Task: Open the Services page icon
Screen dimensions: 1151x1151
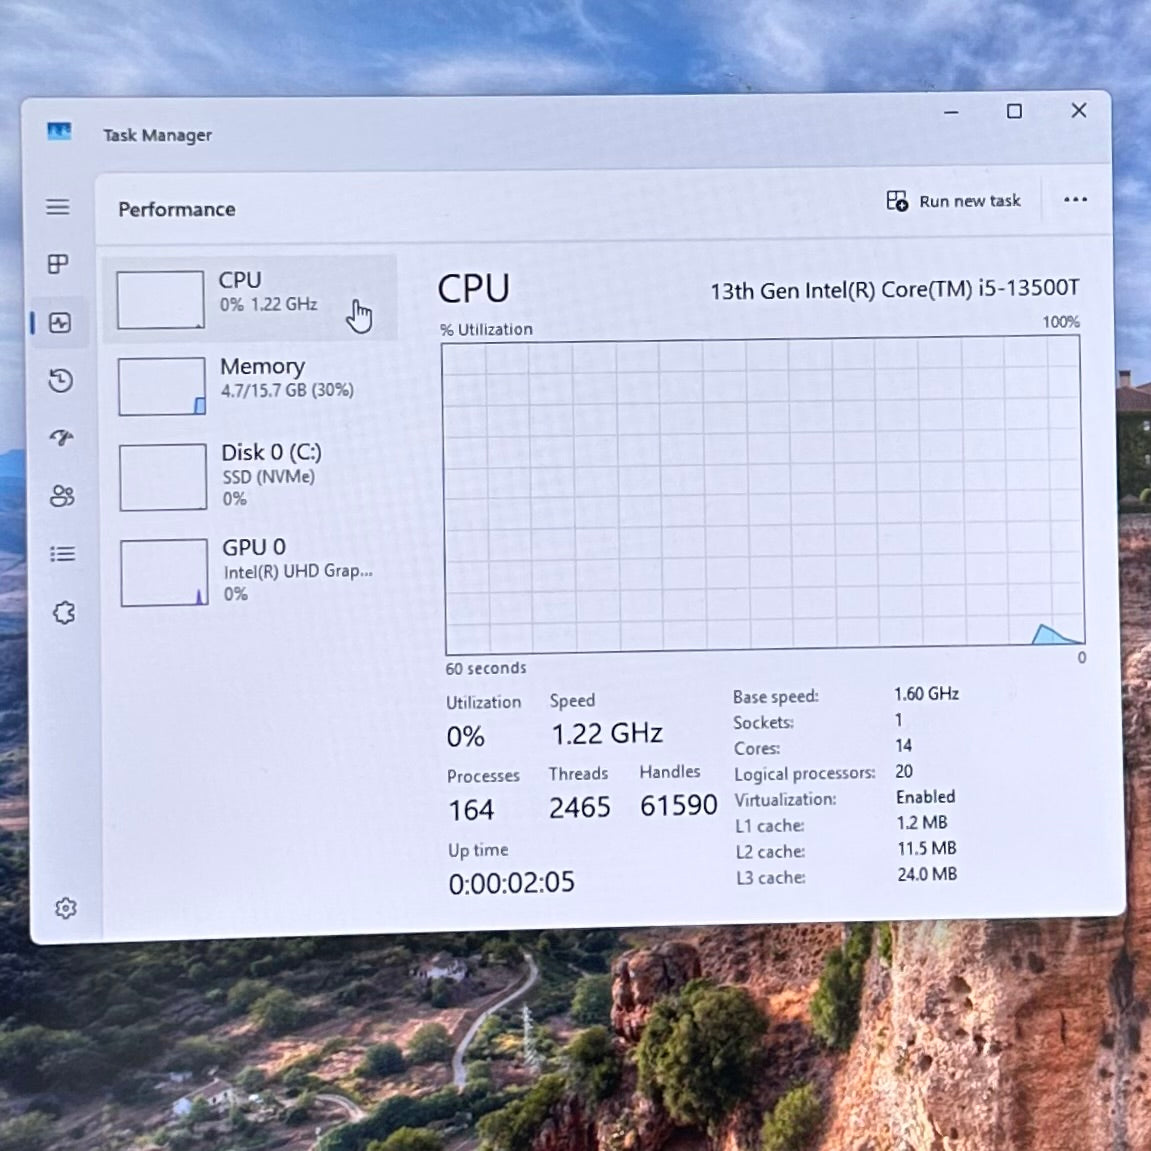Action: pos(64,612)
